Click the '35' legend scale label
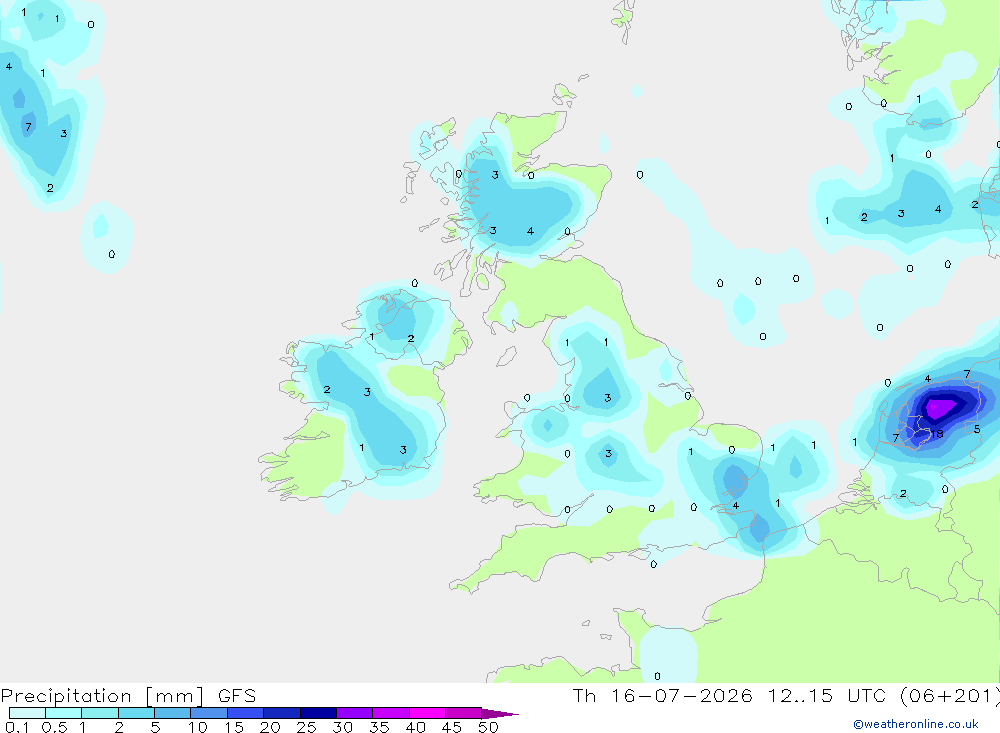This screenshot has width=1000, height=733. click(x=379, y=727)
